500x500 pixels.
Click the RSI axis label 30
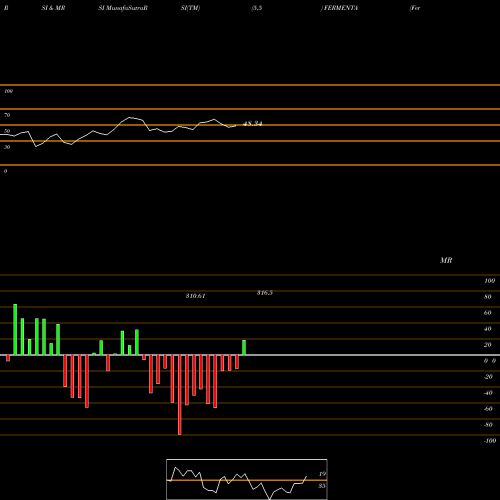pyautogui.click(x=7, y=147)
